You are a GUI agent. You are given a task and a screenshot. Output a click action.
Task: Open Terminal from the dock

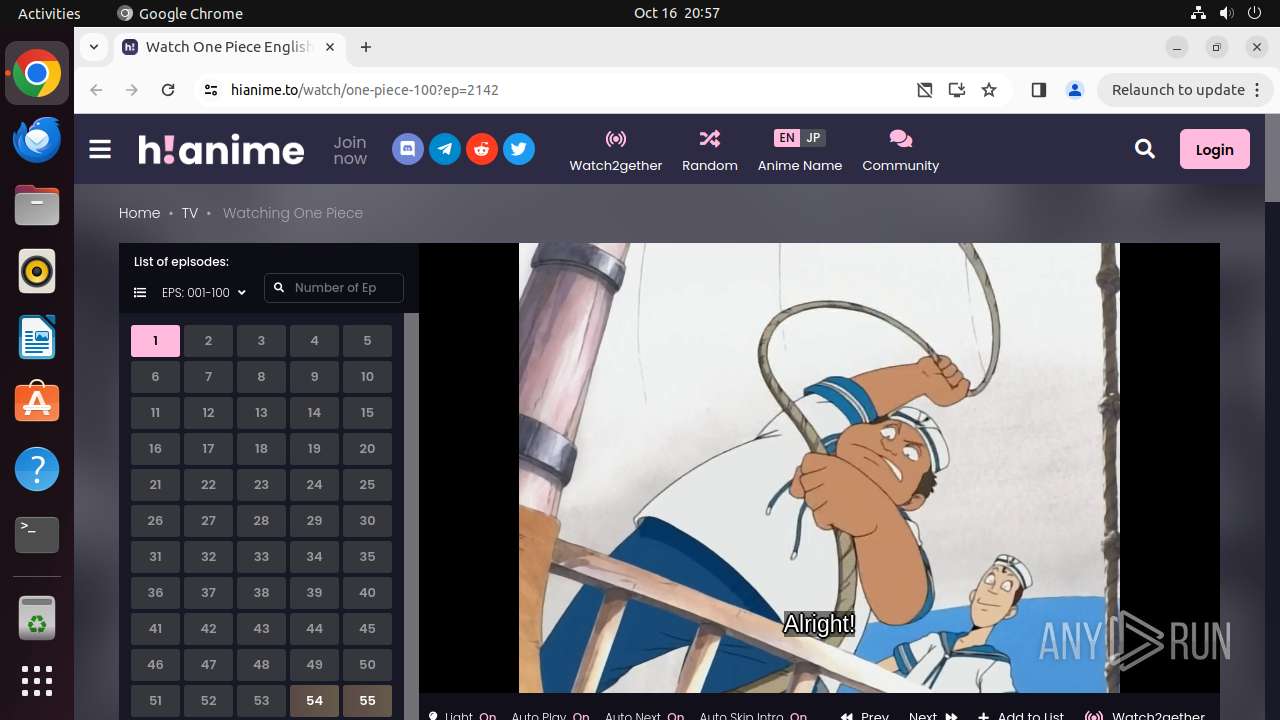coord(37,535)
